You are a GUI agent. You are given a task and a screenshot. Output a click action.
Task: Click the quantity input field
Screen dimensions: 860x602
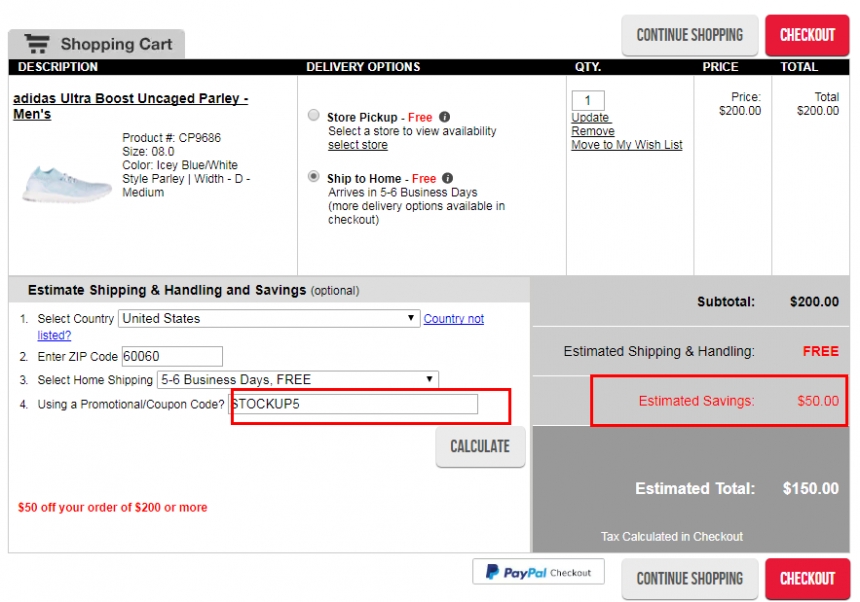coord(588,100)
